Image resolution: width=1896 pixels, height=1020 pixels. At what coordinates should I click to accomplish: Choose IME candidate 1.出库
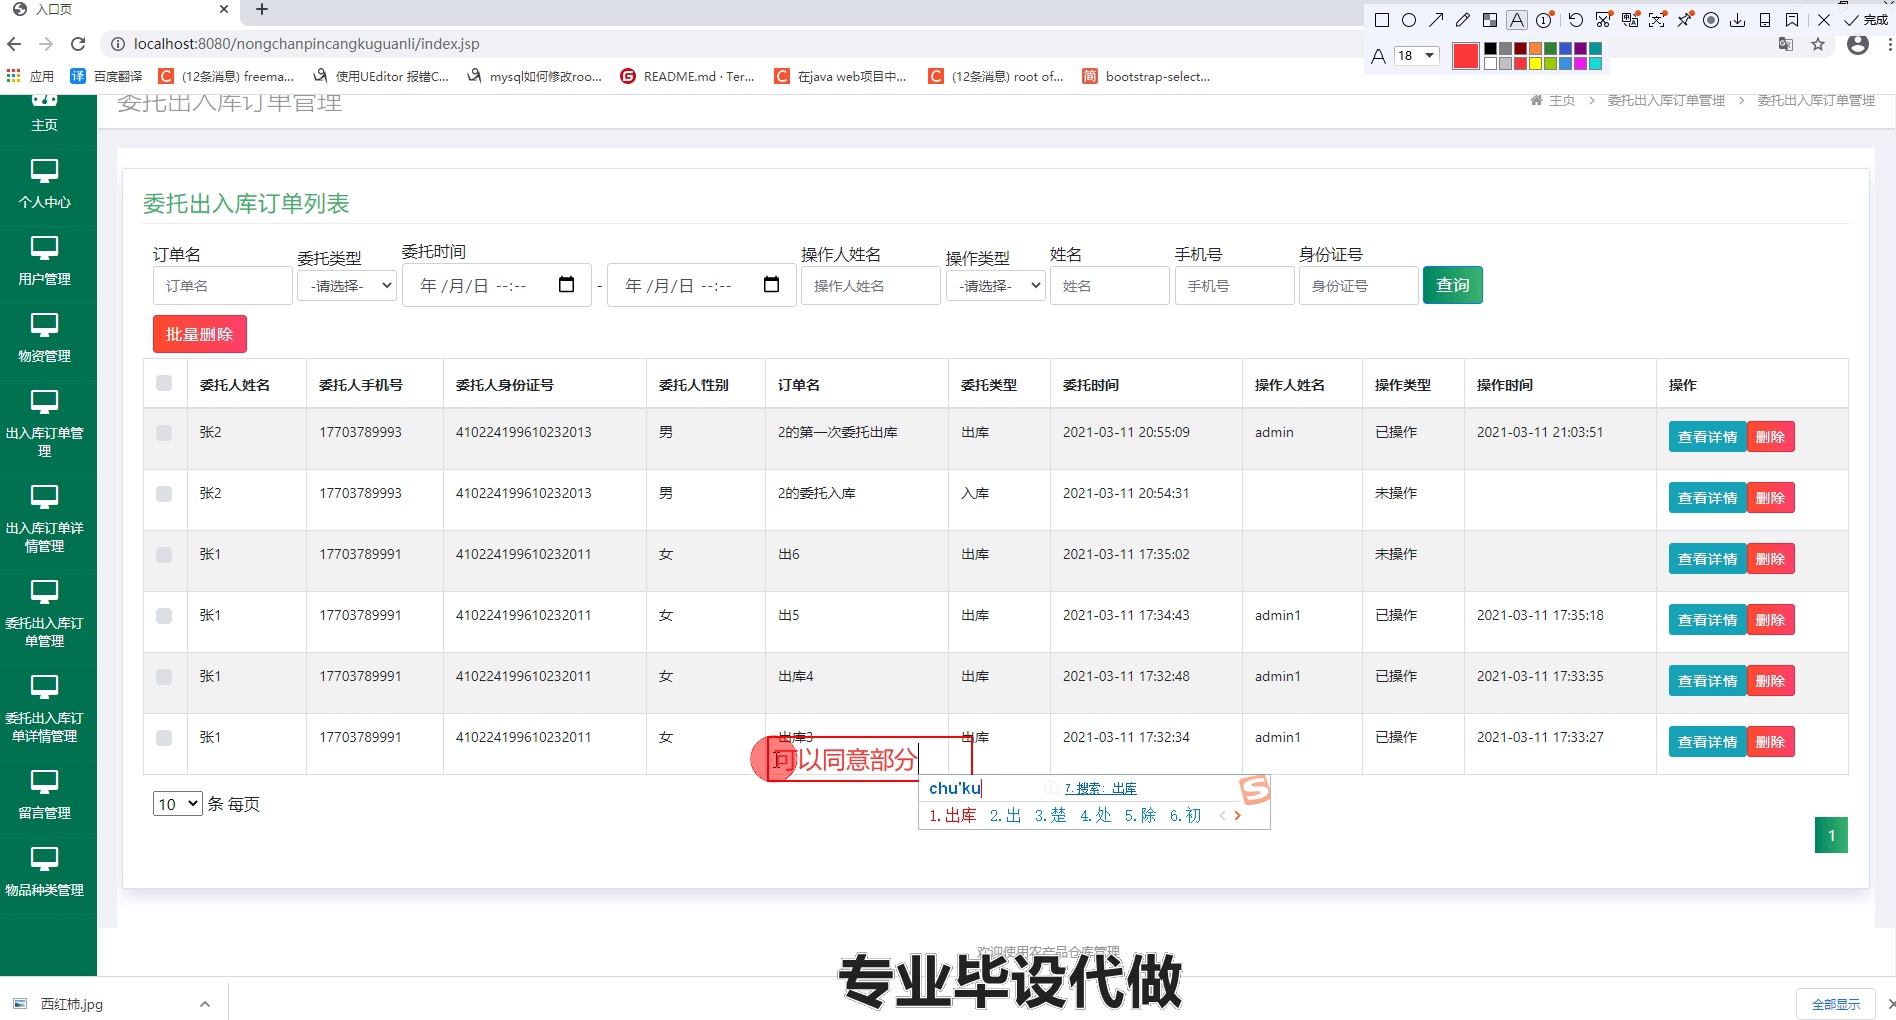[952, 816]
